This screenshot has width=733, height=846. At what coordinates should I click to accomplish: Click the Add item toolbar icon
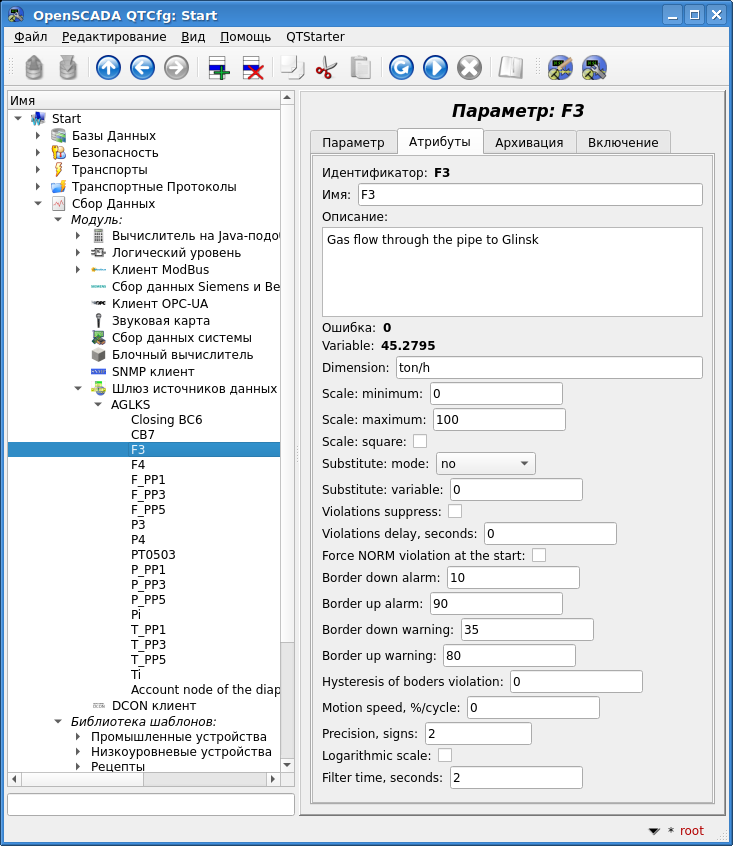point(218,68)
